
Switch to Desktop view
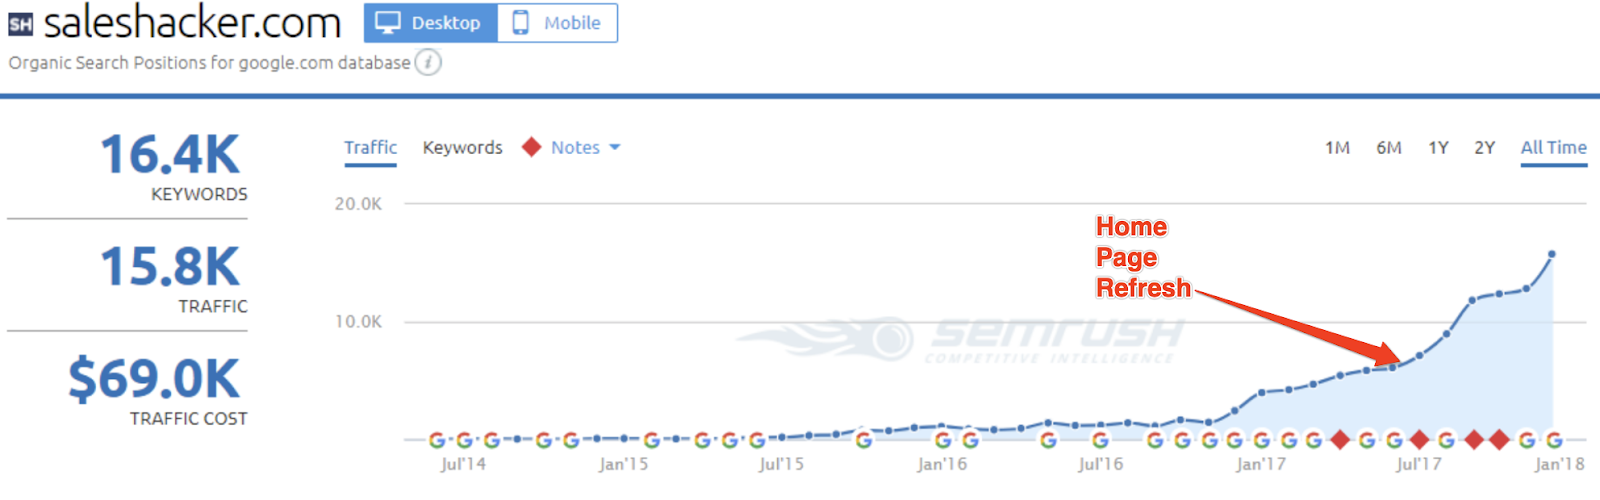tap(431, 23)
